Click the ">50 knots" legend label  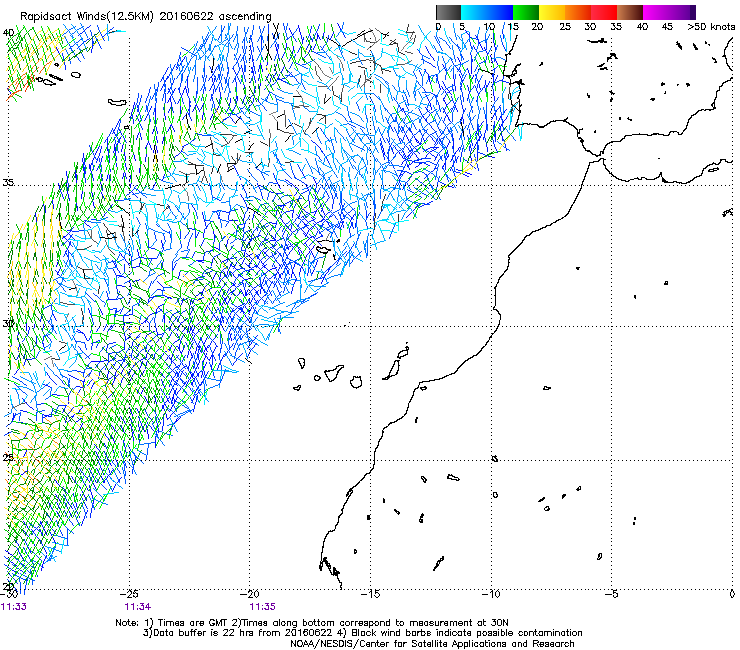click(711, 27)
